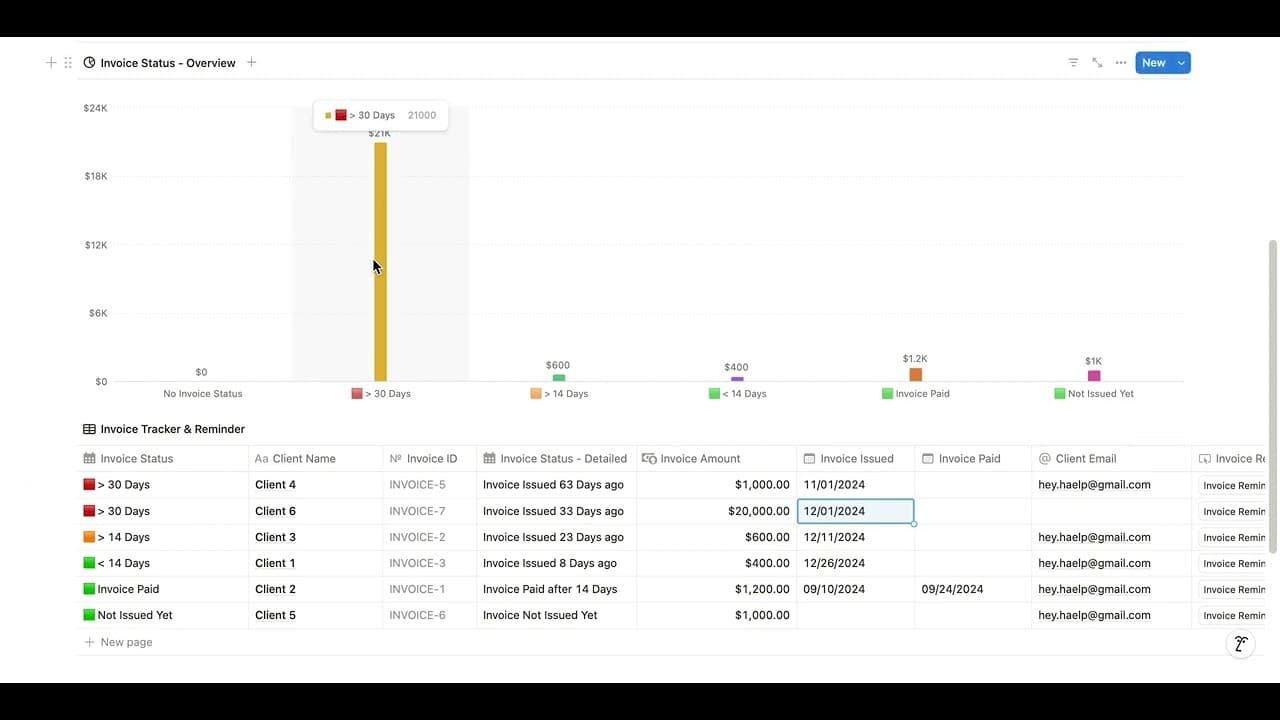The image size is (1280, 720).
Task: Open the Client 6 page
Action: pyautogui.click(x=275, y=511)
